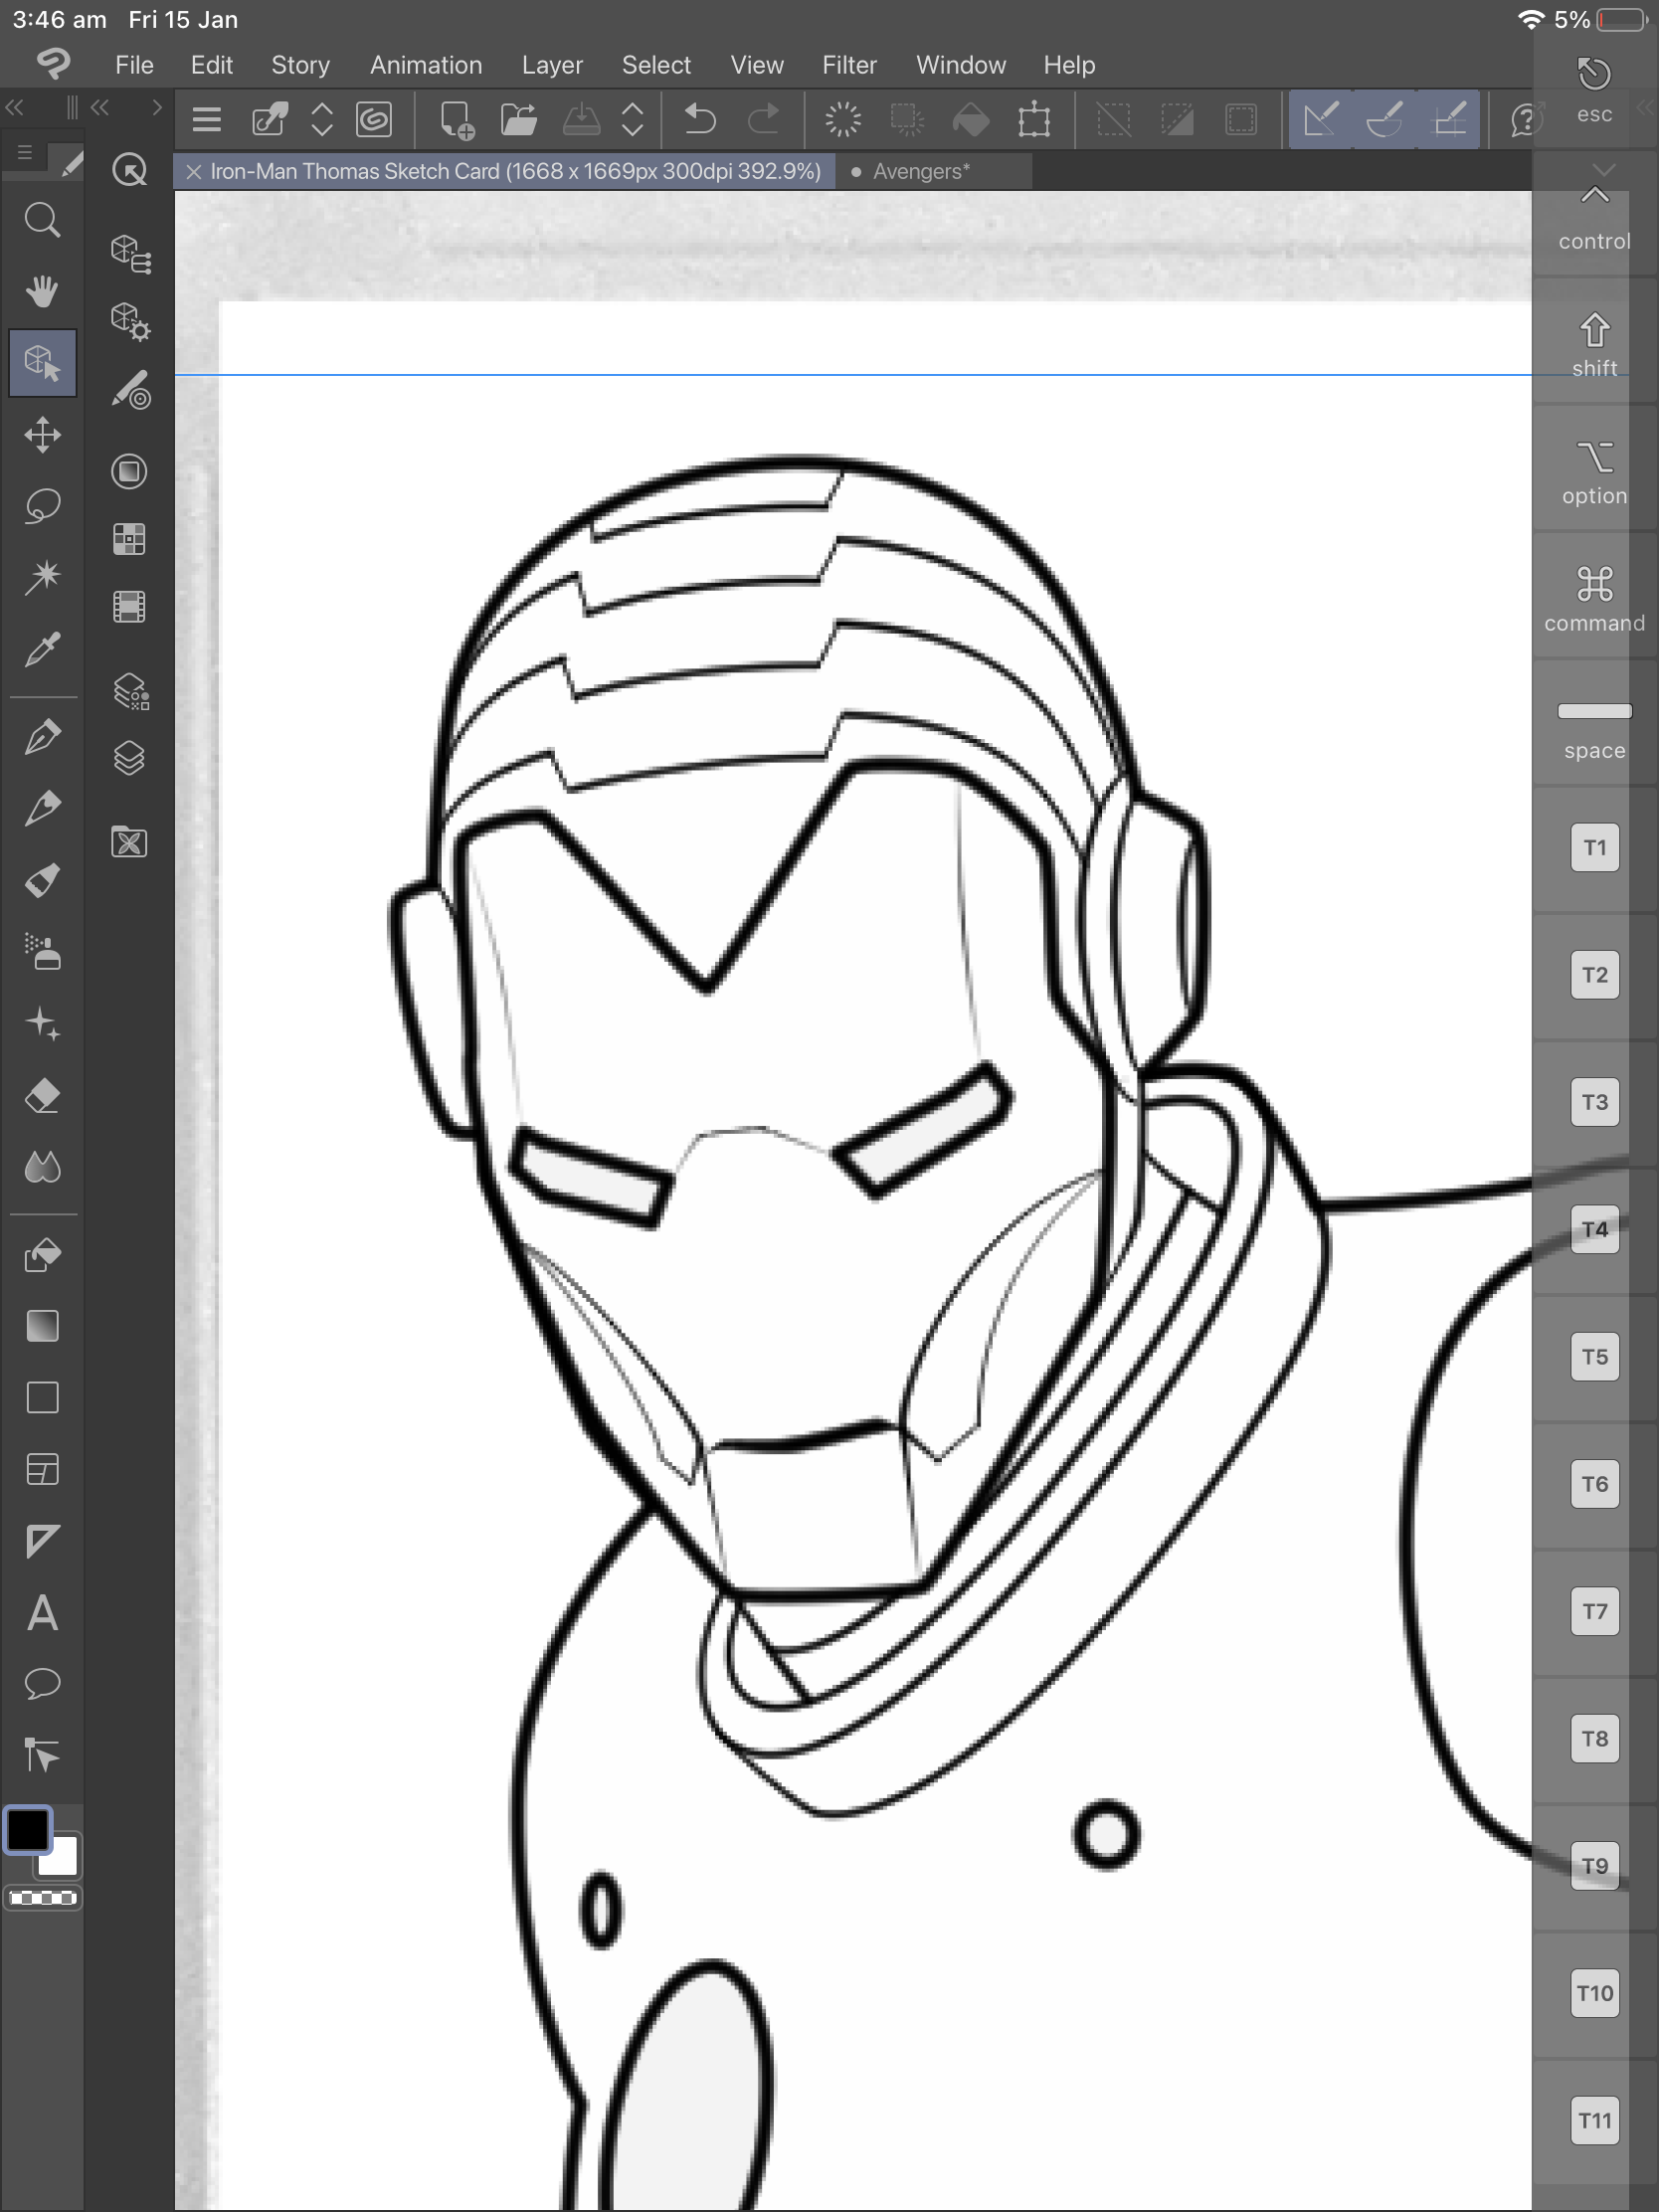Open the Edit menu

pyautogui.click(x=212, y=65)
